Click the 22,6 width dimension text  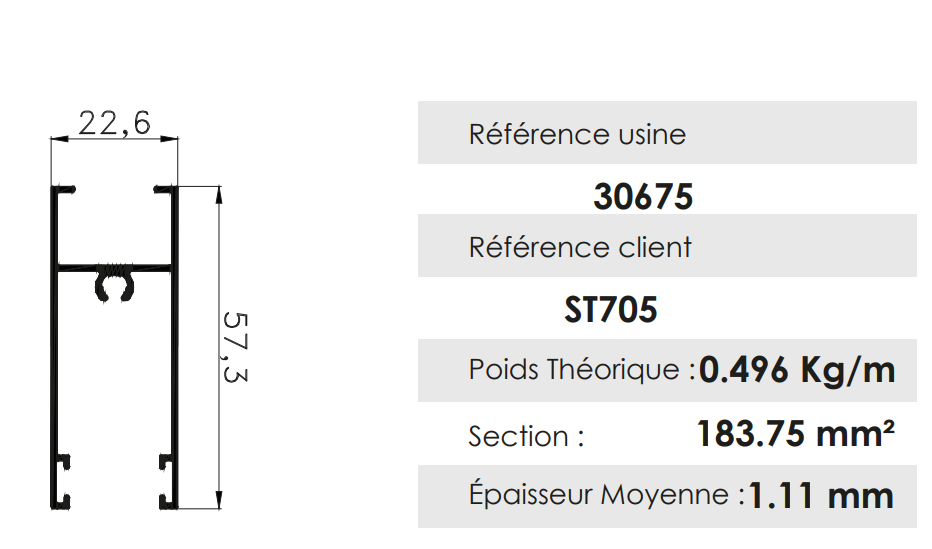coord(114,123)
